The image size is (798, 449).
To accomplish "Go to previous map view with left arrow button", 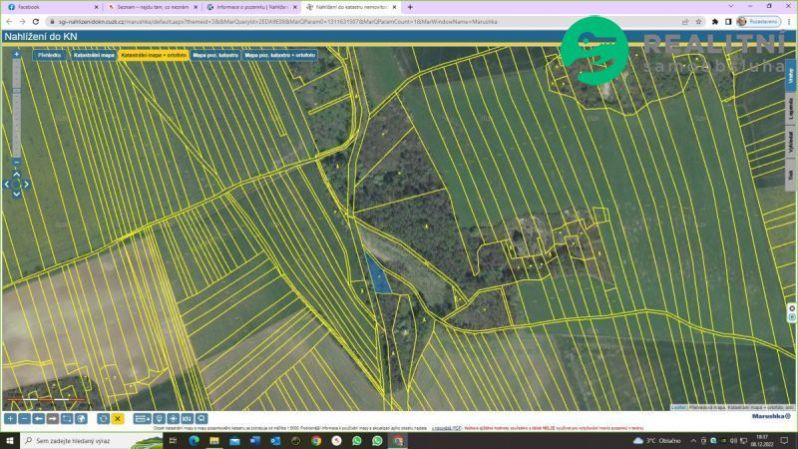I will (38, 419).
